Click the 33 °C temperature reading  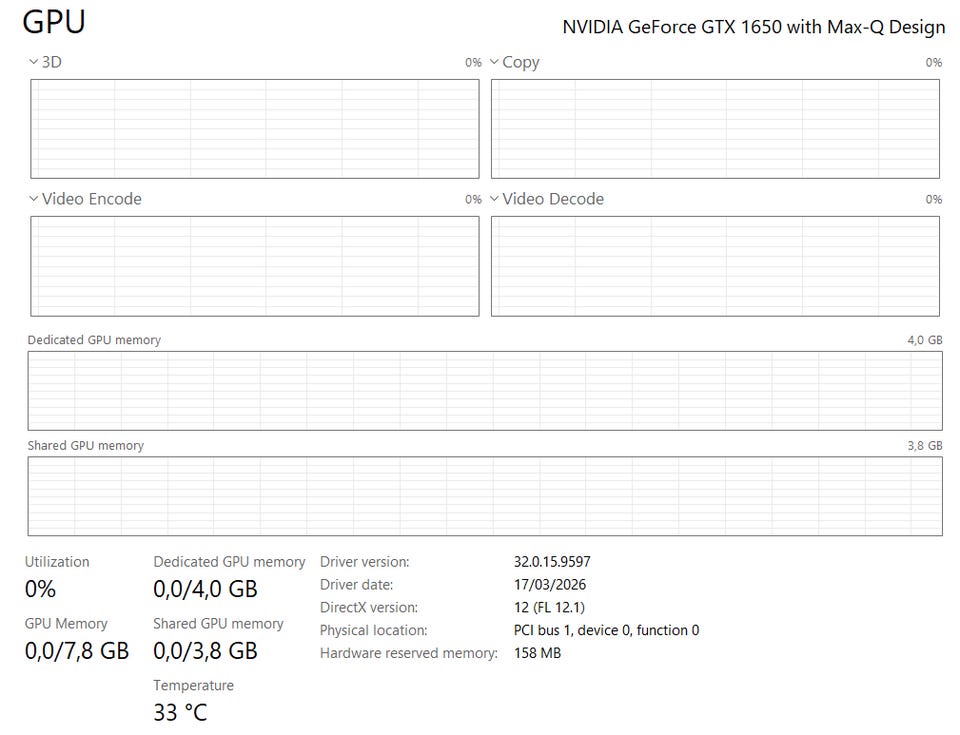180,712
